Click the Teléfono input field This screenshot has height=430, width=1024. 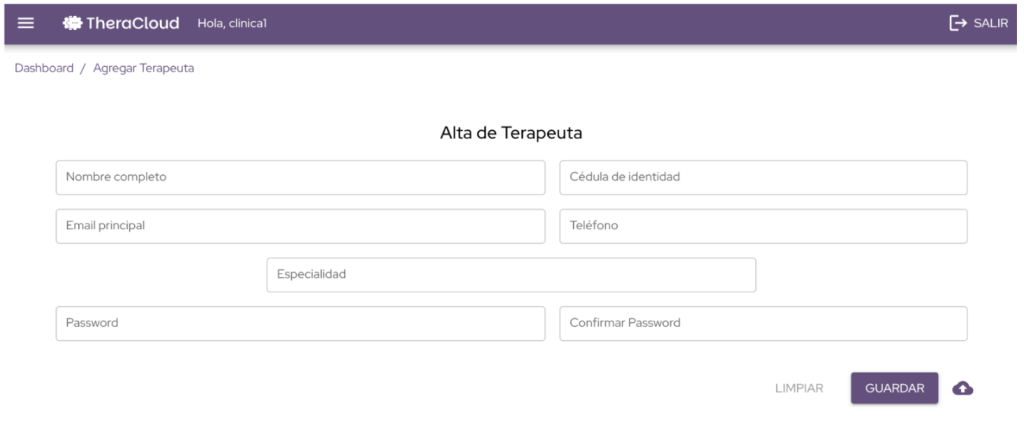763,226
